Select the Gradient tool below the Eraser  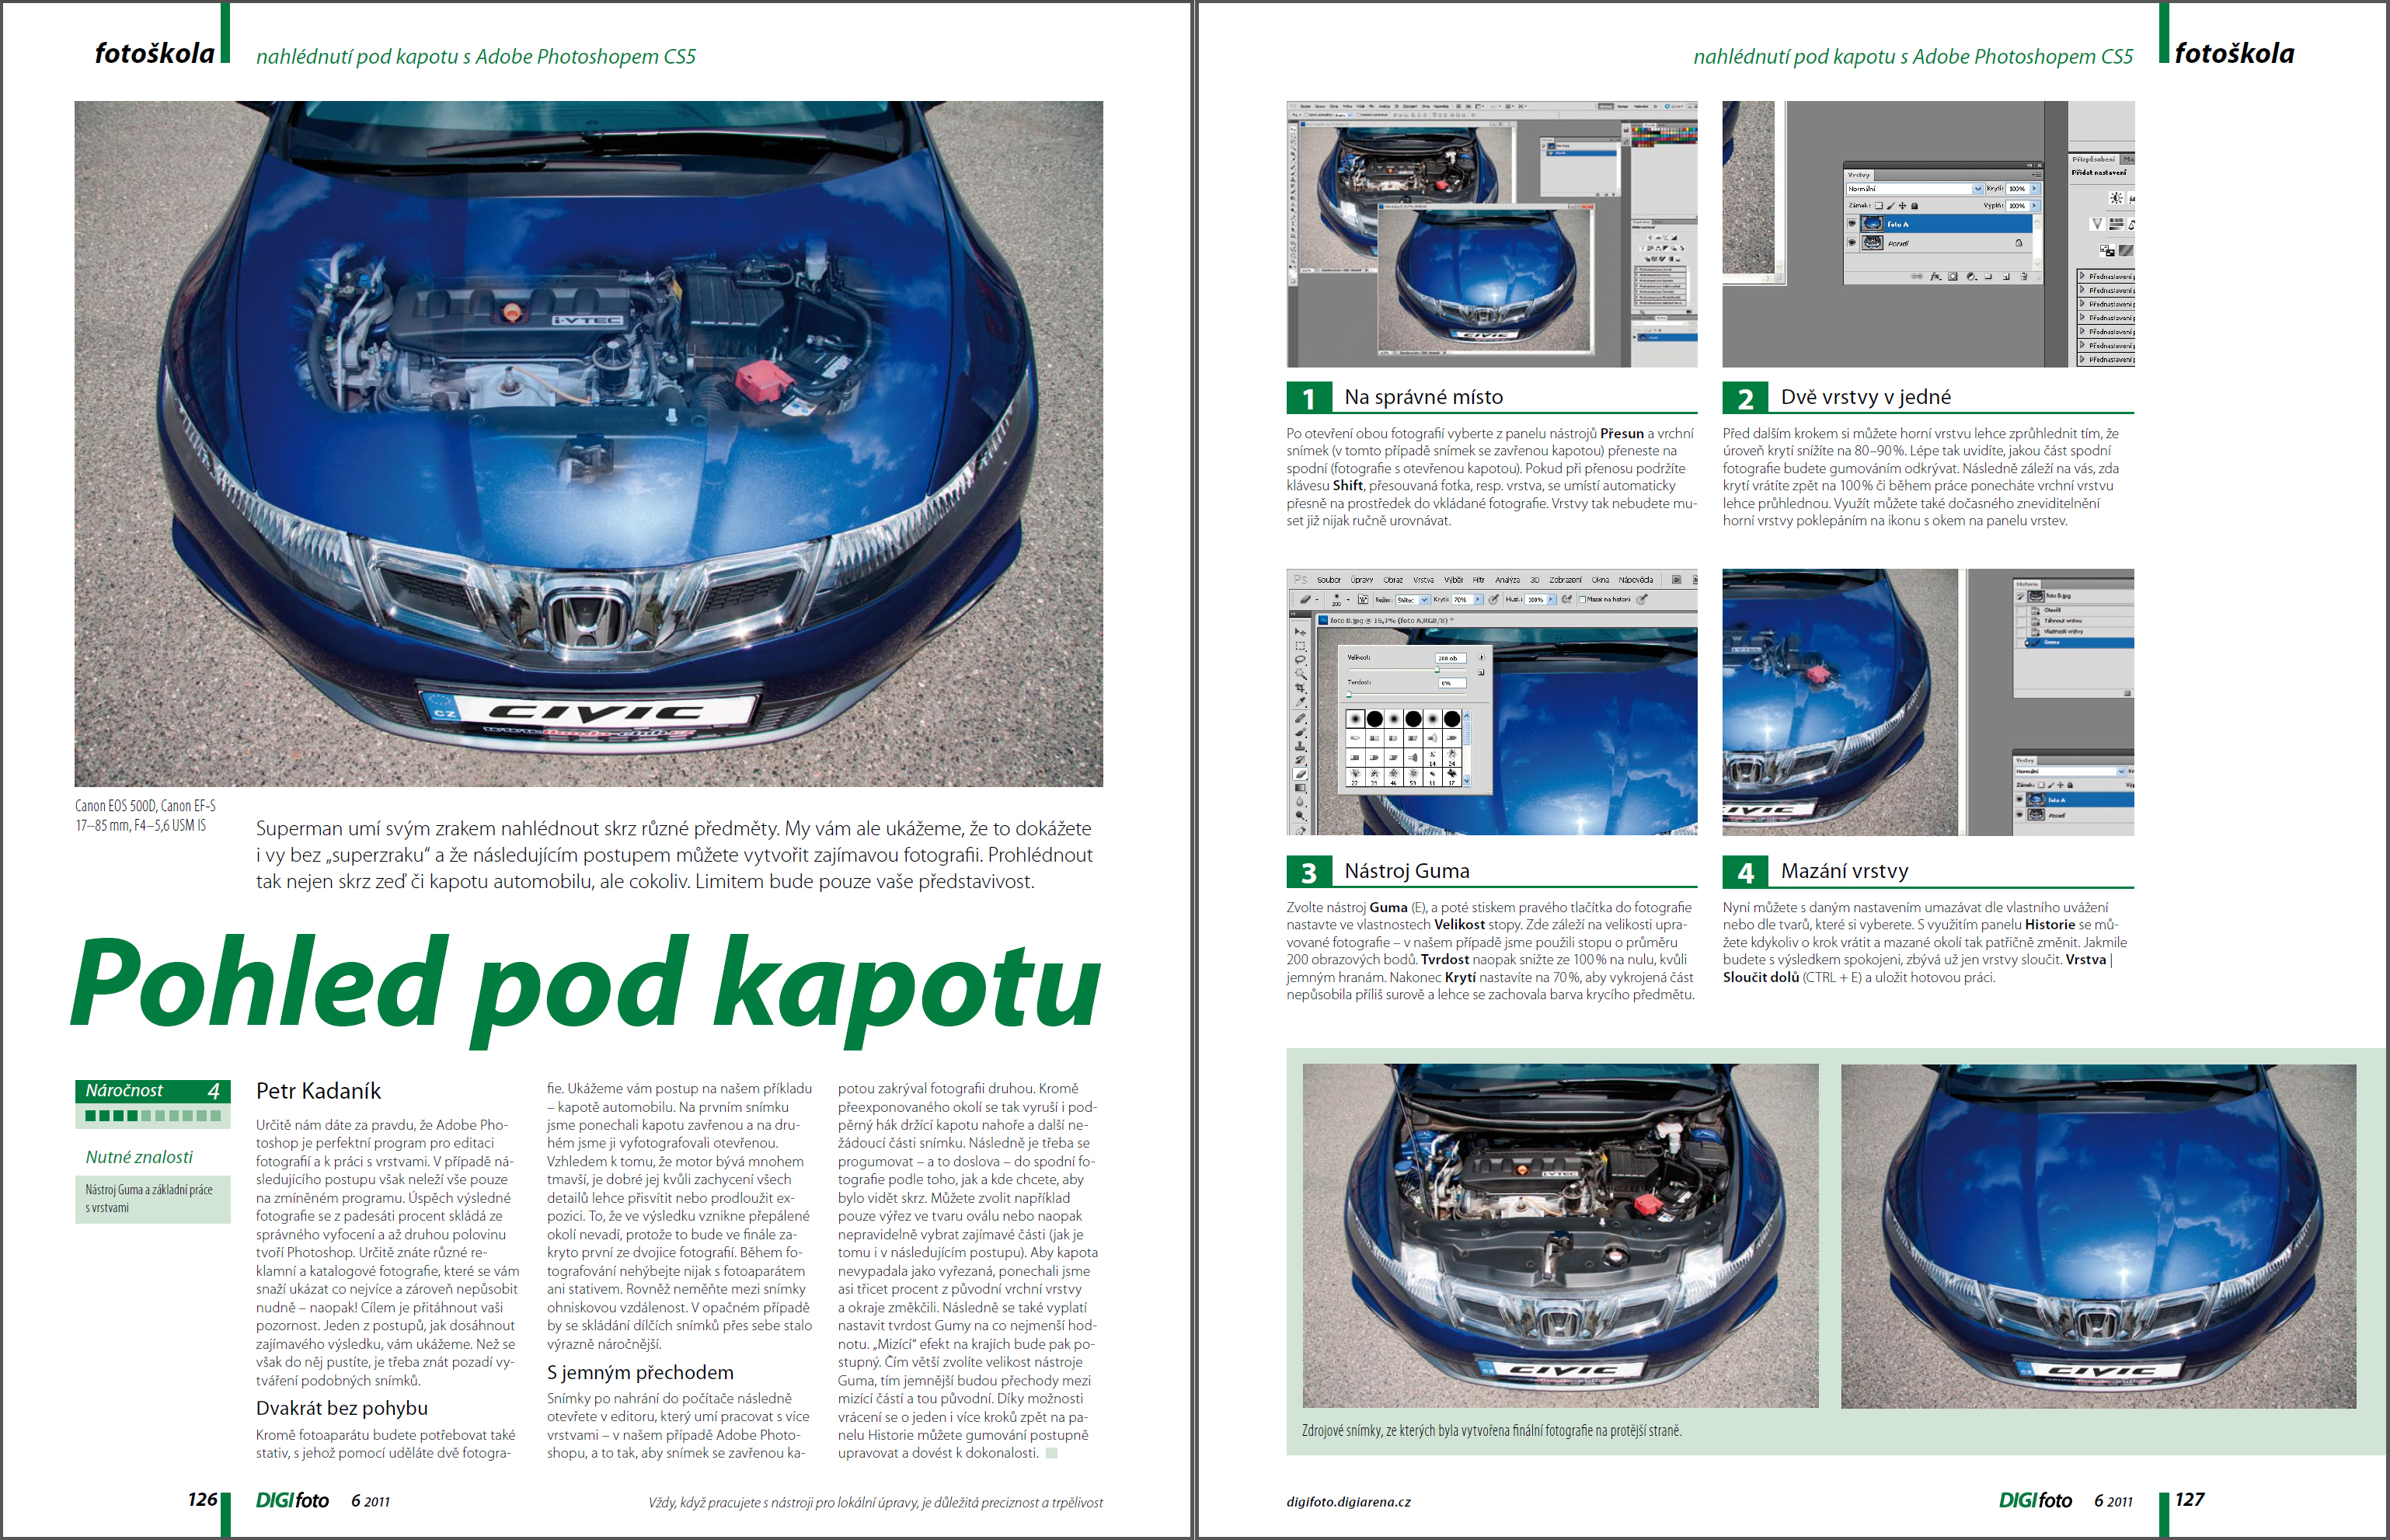[1300, 788]
